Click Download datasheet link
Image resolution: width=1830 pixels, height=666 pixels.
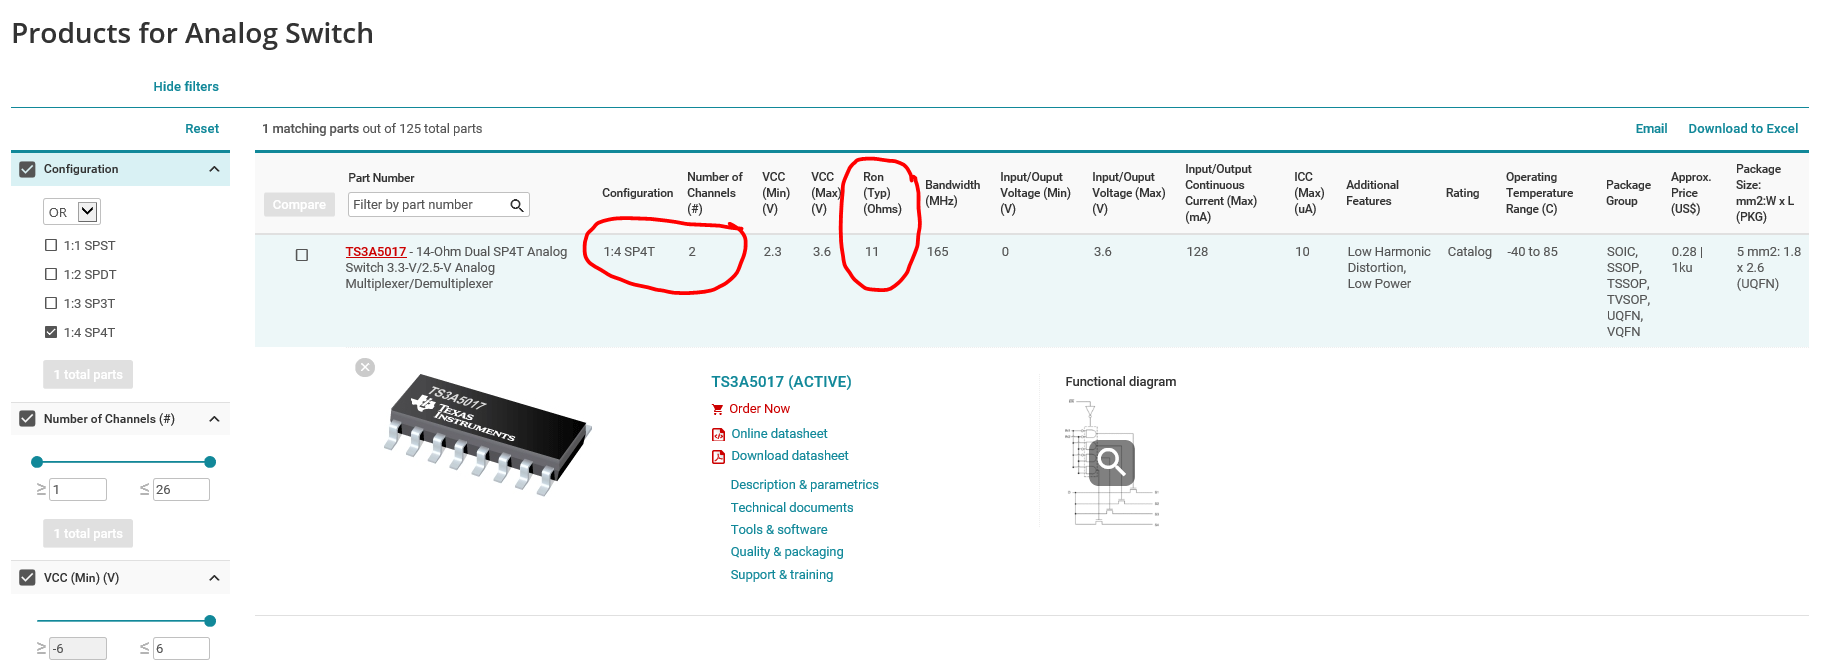click(789, 456)
